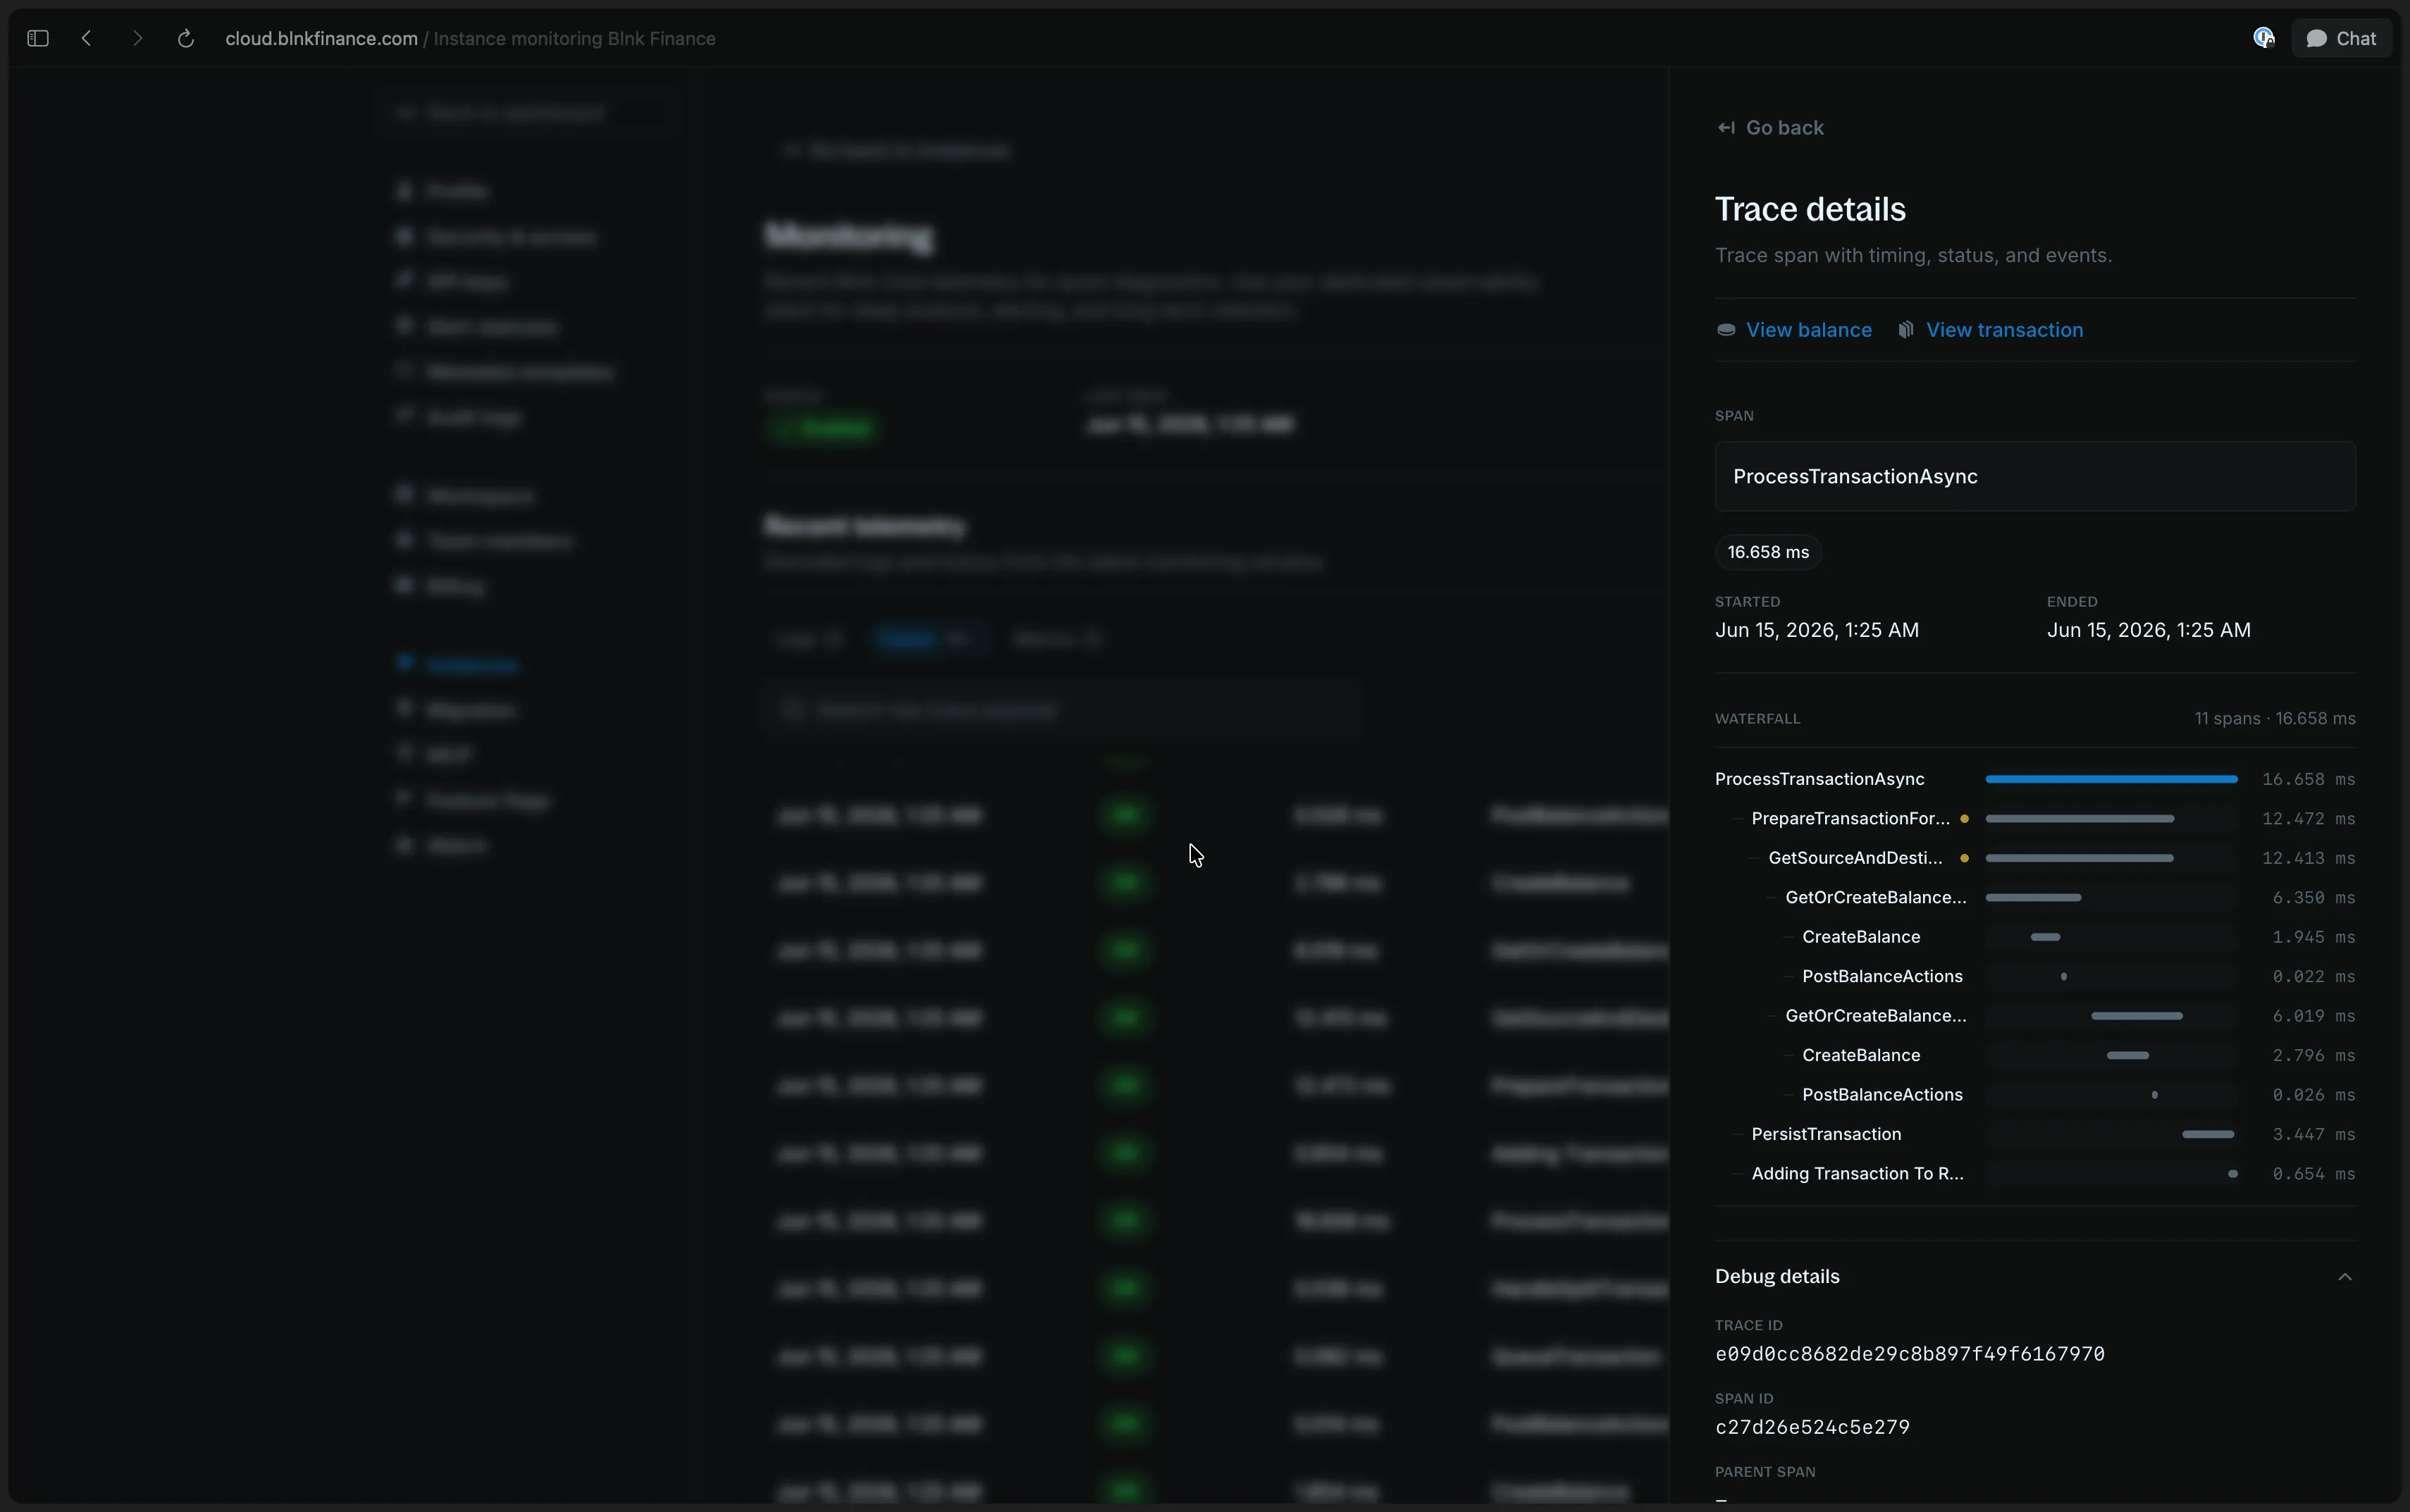Screen dimensions: 2410x1512
Task: Select the ProcessTransactionAsync waterfall row
Action: click(x=2035, y=779)
